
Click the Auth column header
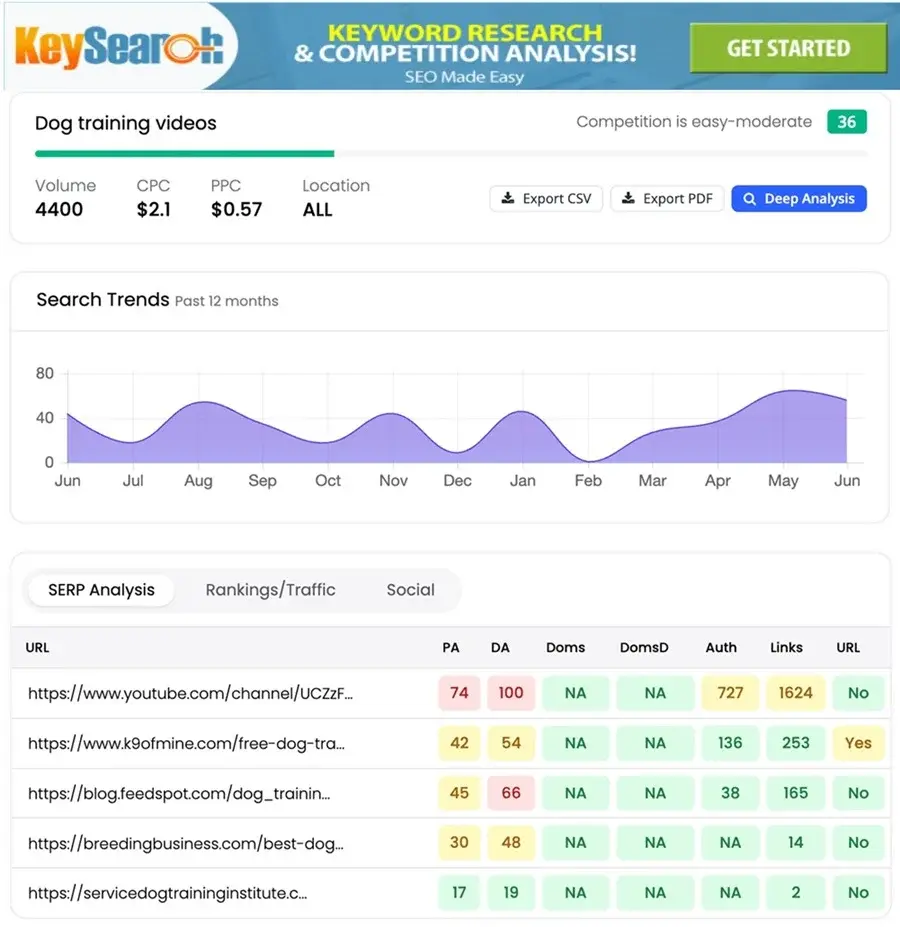(721, 647)
